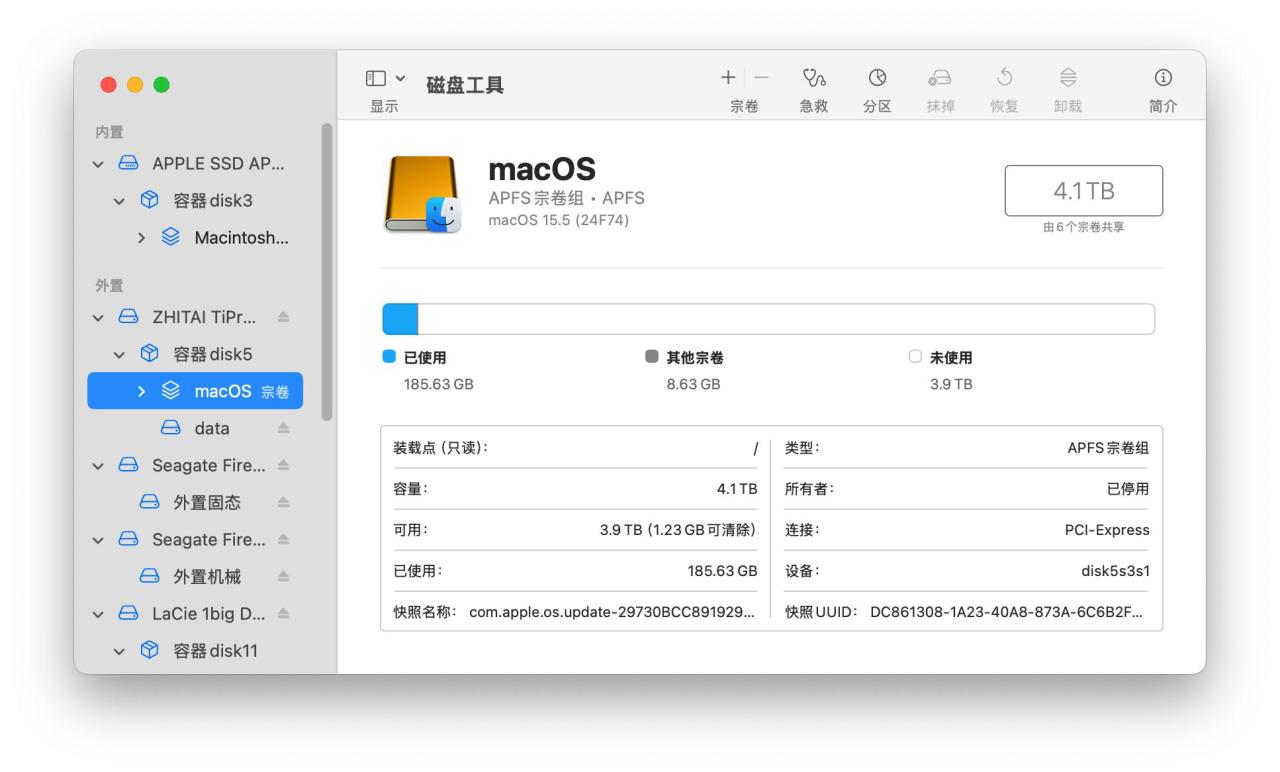Select the data volume row
The height and width of the screenshot is (772, 1280).
(x=195, y=428)
